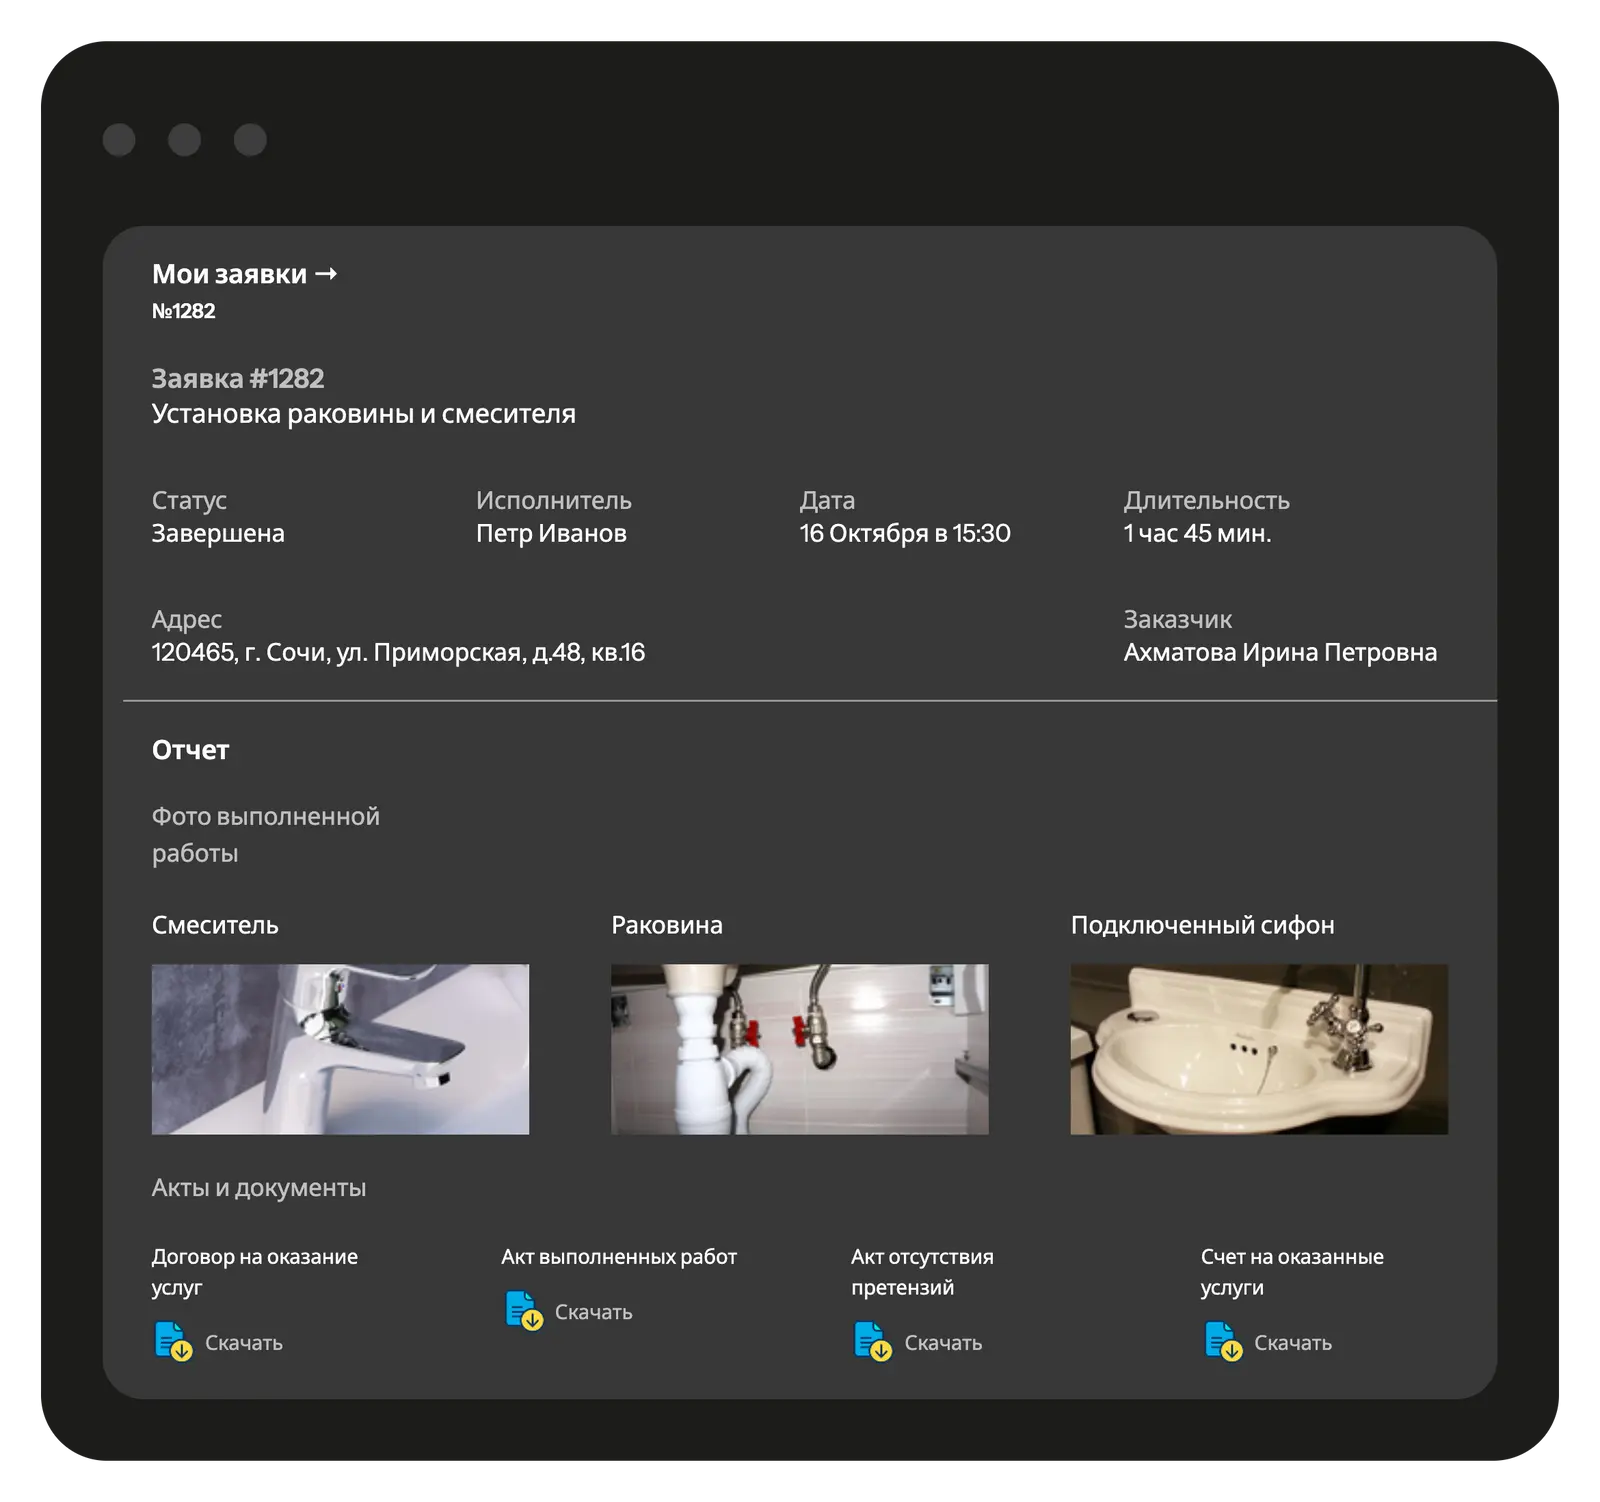1600x1502 pixels.
Task: Click the address in Сочи, ул. Приморская
Action: coord(398,652)
